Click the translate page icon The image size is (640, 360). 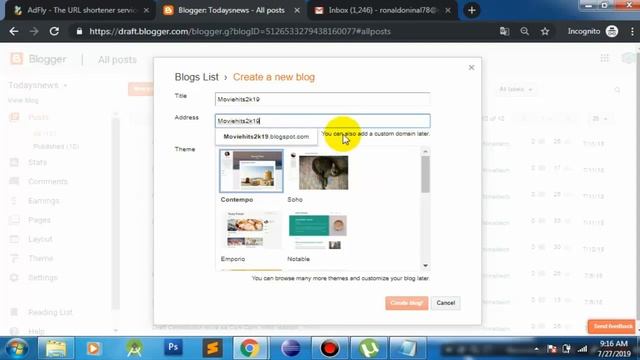(504, 31)
